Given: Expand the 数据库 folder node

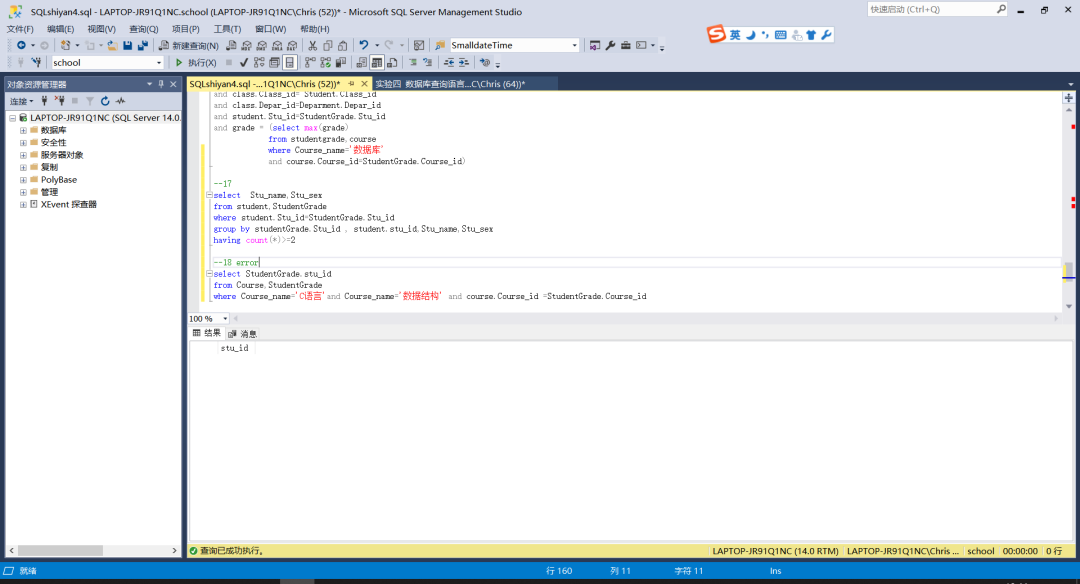Looking at the screenshot, I should click(x=23, y=130).
